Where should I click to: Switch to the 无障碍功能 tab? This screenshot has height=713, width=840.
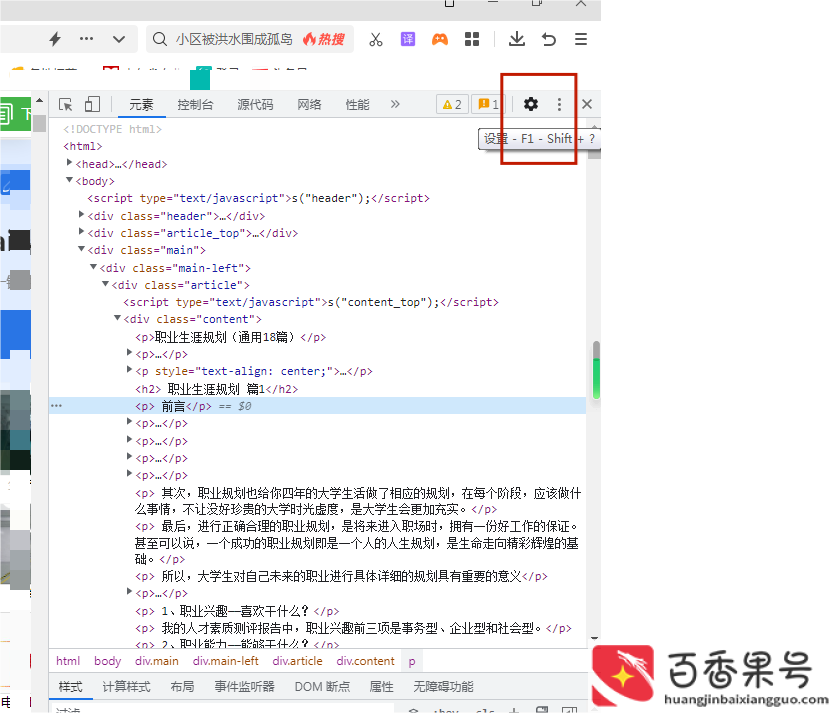(x=443, y=687)
